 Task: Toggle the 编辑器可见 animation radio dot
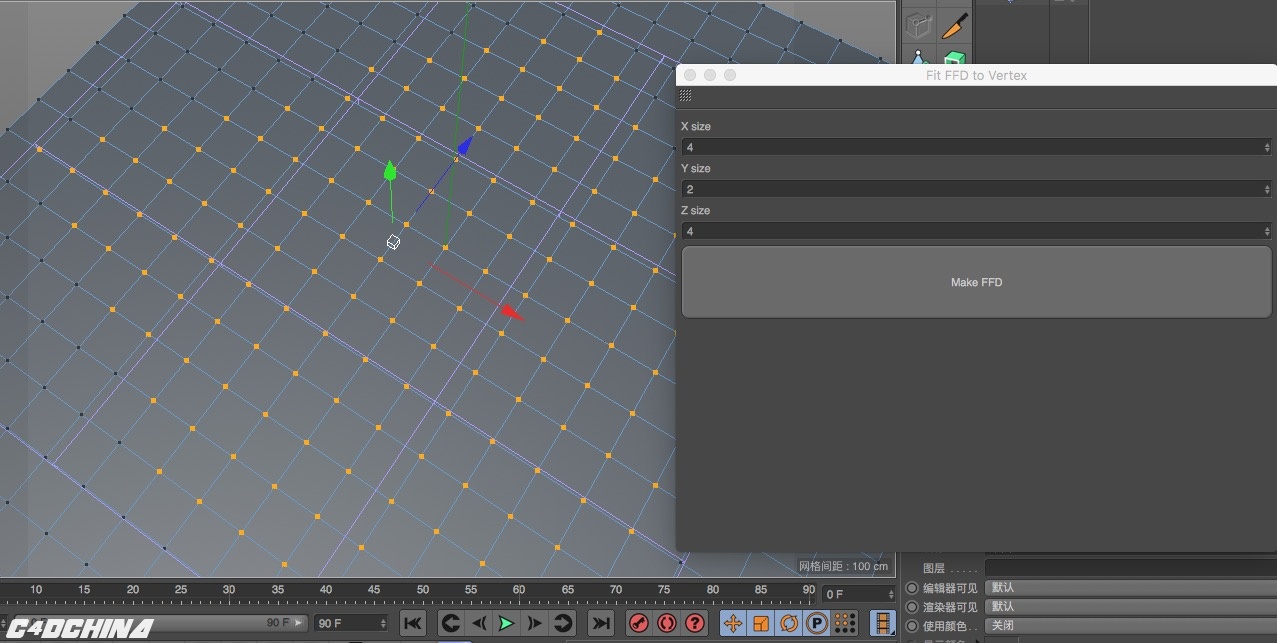click(x=911, y=588)
